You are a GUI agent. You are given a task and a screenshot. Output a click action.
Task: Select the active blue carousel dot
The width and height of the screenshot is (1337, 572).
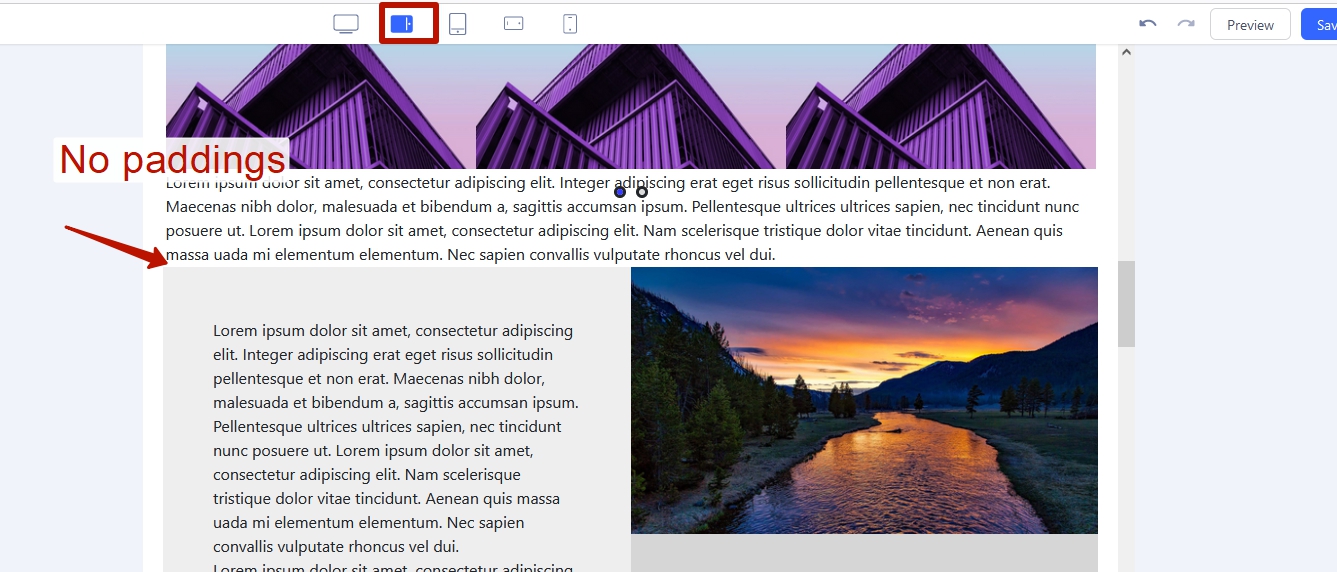tap(620, 191)
